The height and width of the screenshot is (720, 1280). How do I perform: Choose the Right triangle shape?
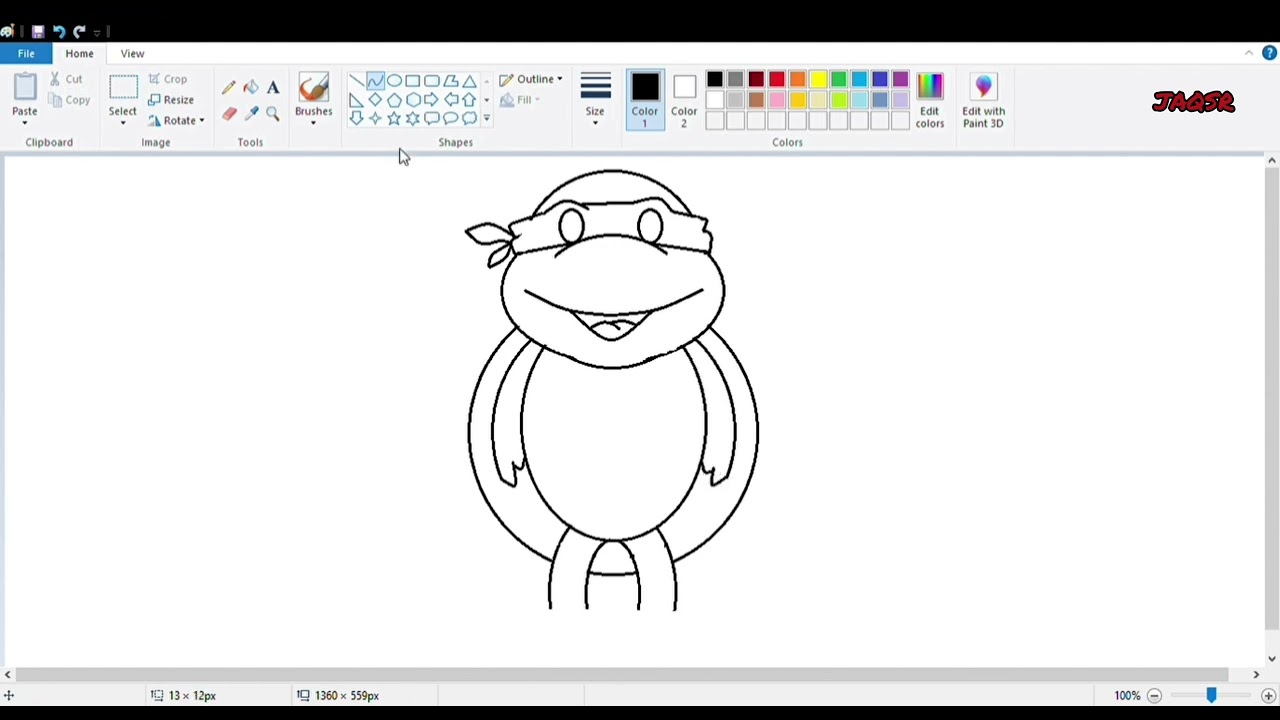point(356,100)
